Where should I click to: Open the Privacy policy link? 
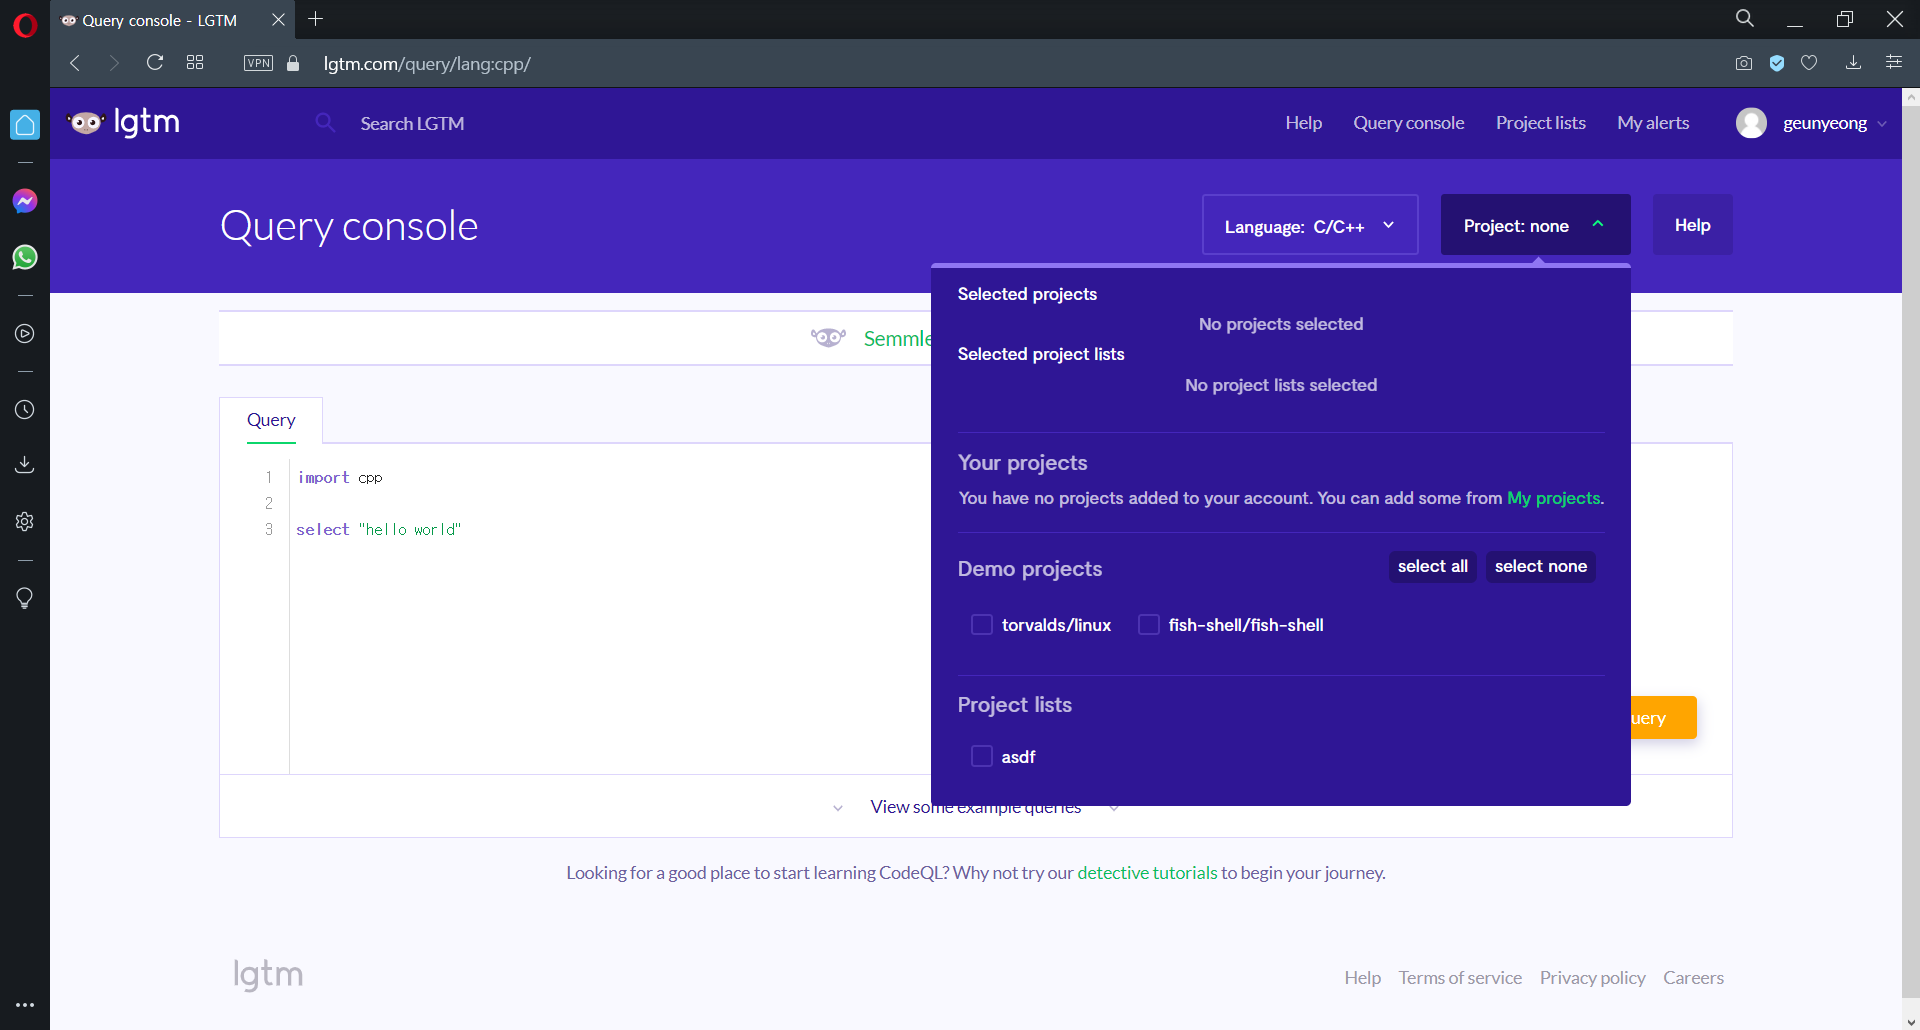(1592, 978)
